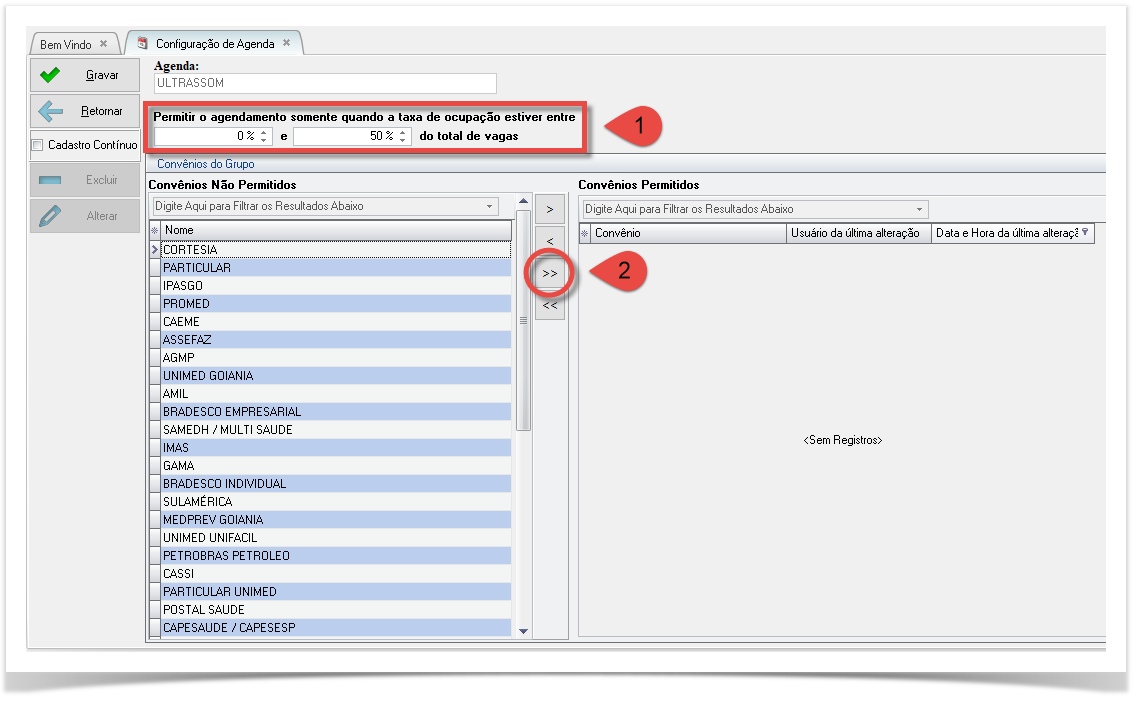1140x701 pixels.
Task: Close the Configuração de Agenda tab
Action: 286,43
